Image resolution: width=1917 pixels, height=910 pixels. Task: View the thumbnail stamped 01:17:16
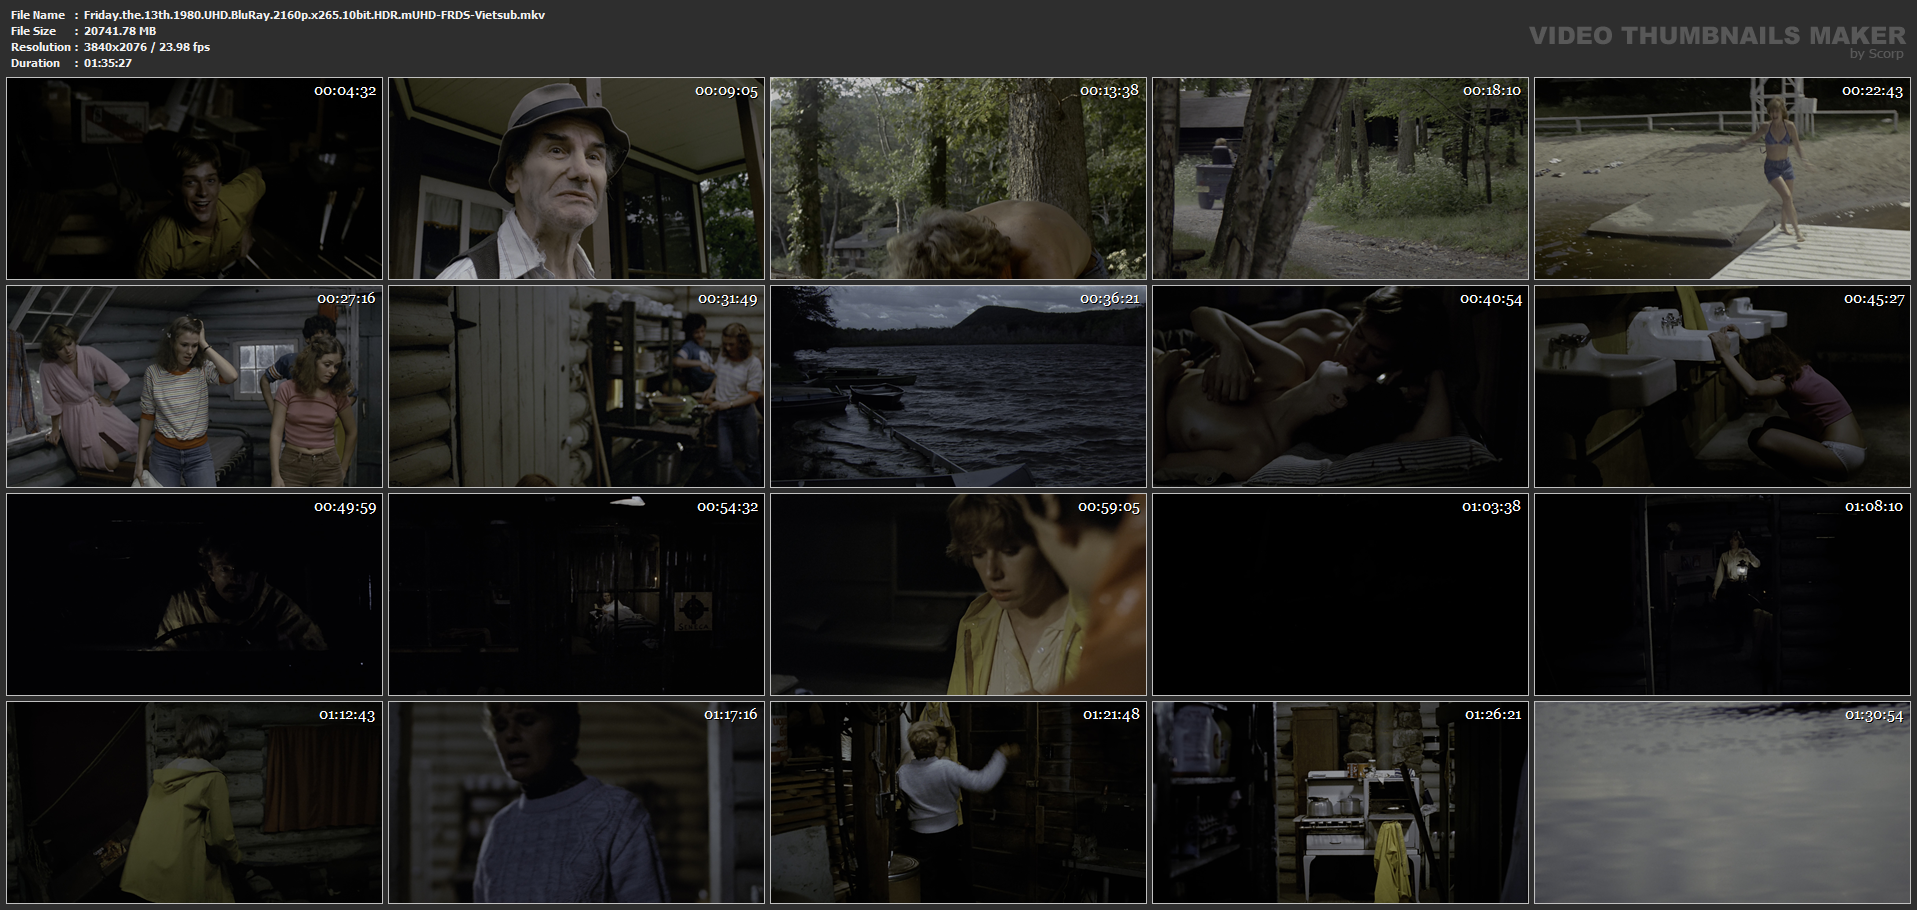(576, 802)
